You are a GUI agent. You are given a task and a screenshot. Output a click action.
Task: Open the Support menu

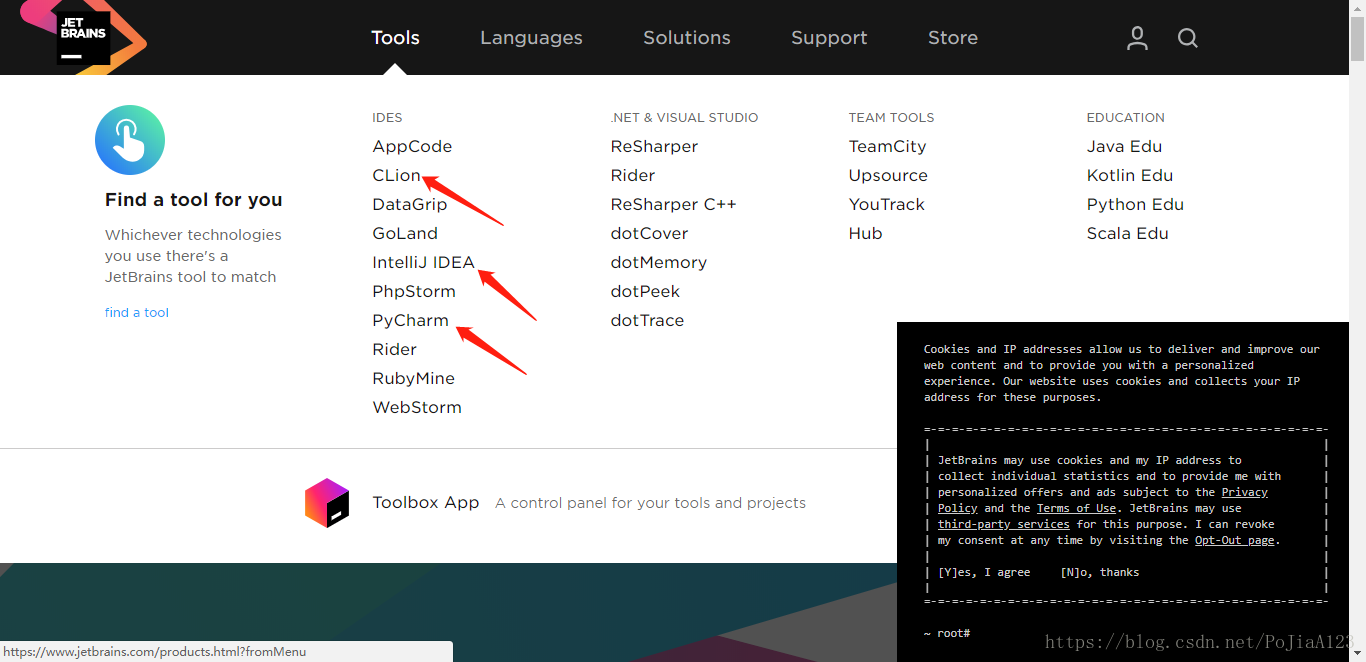pyautogui.click(x=829, y=38)
